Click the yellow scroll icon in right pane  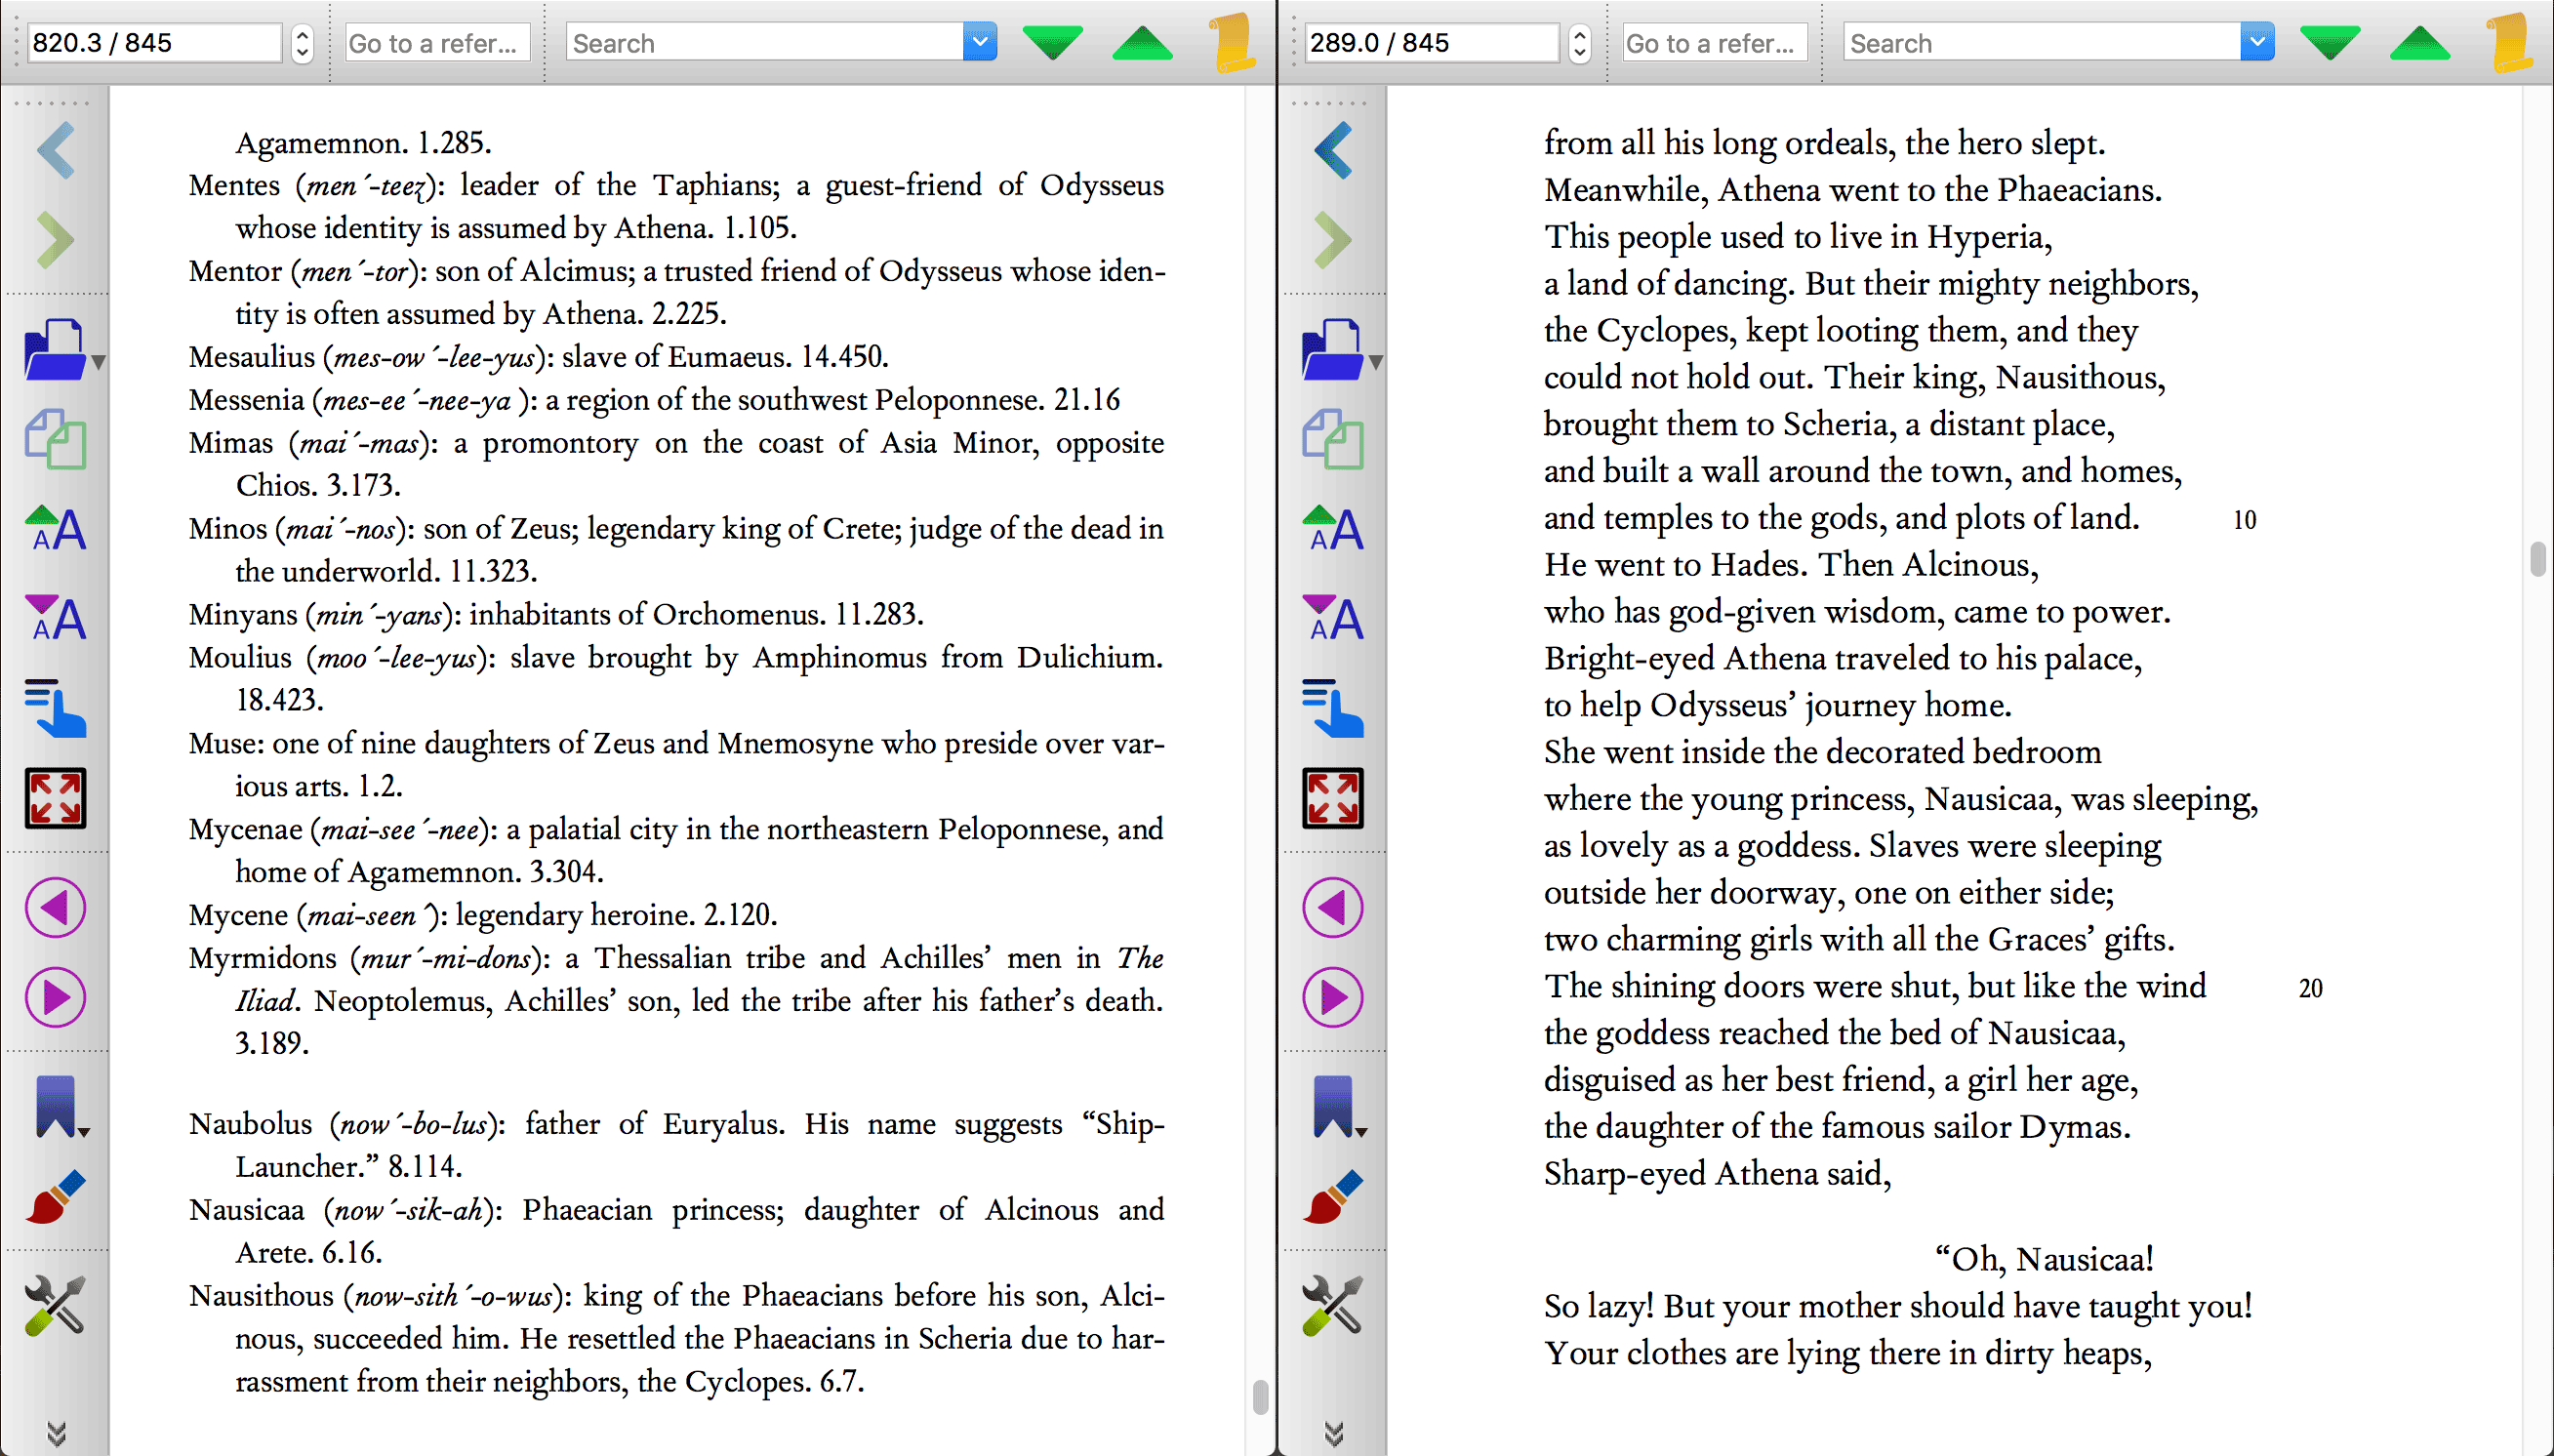pos(2510,43)
